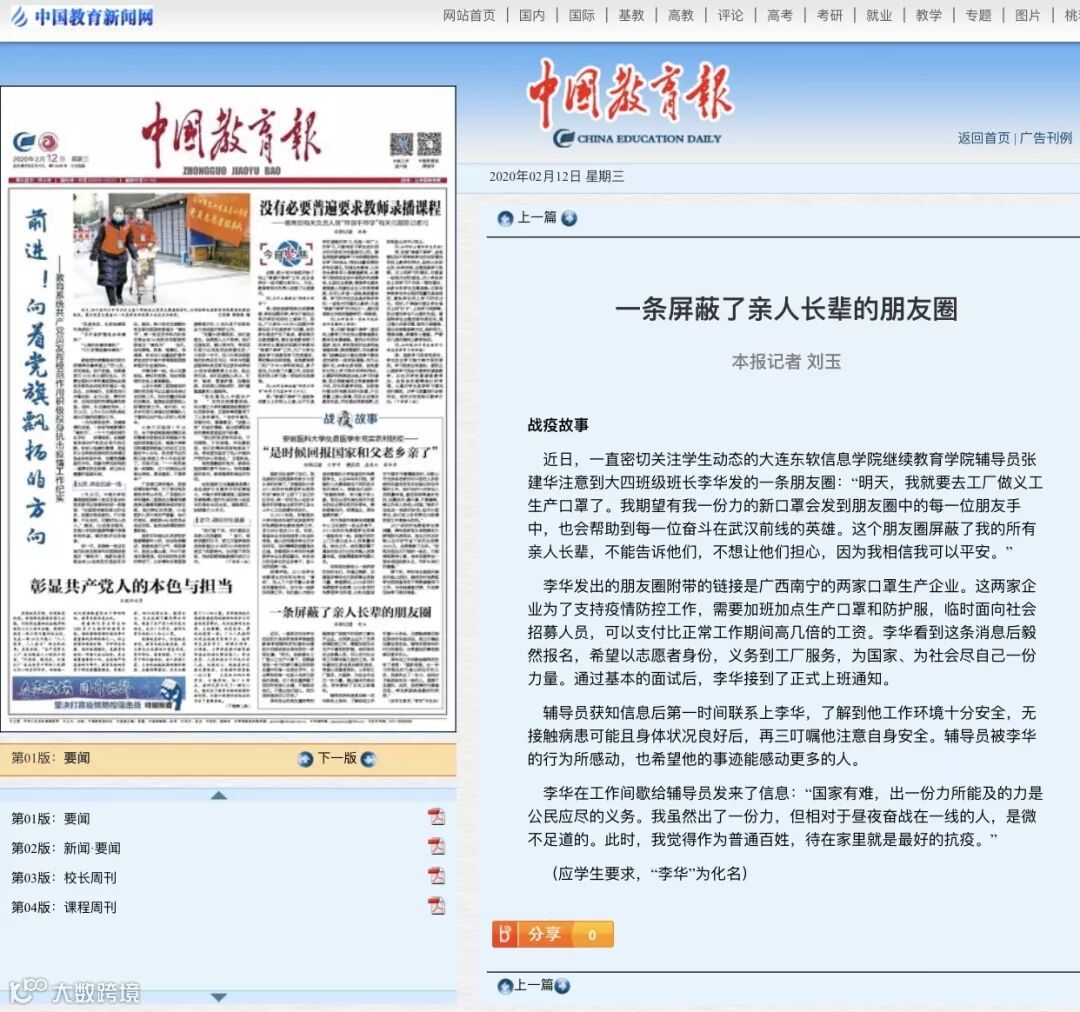Open 图片 navigation item

click(1028, 15)
